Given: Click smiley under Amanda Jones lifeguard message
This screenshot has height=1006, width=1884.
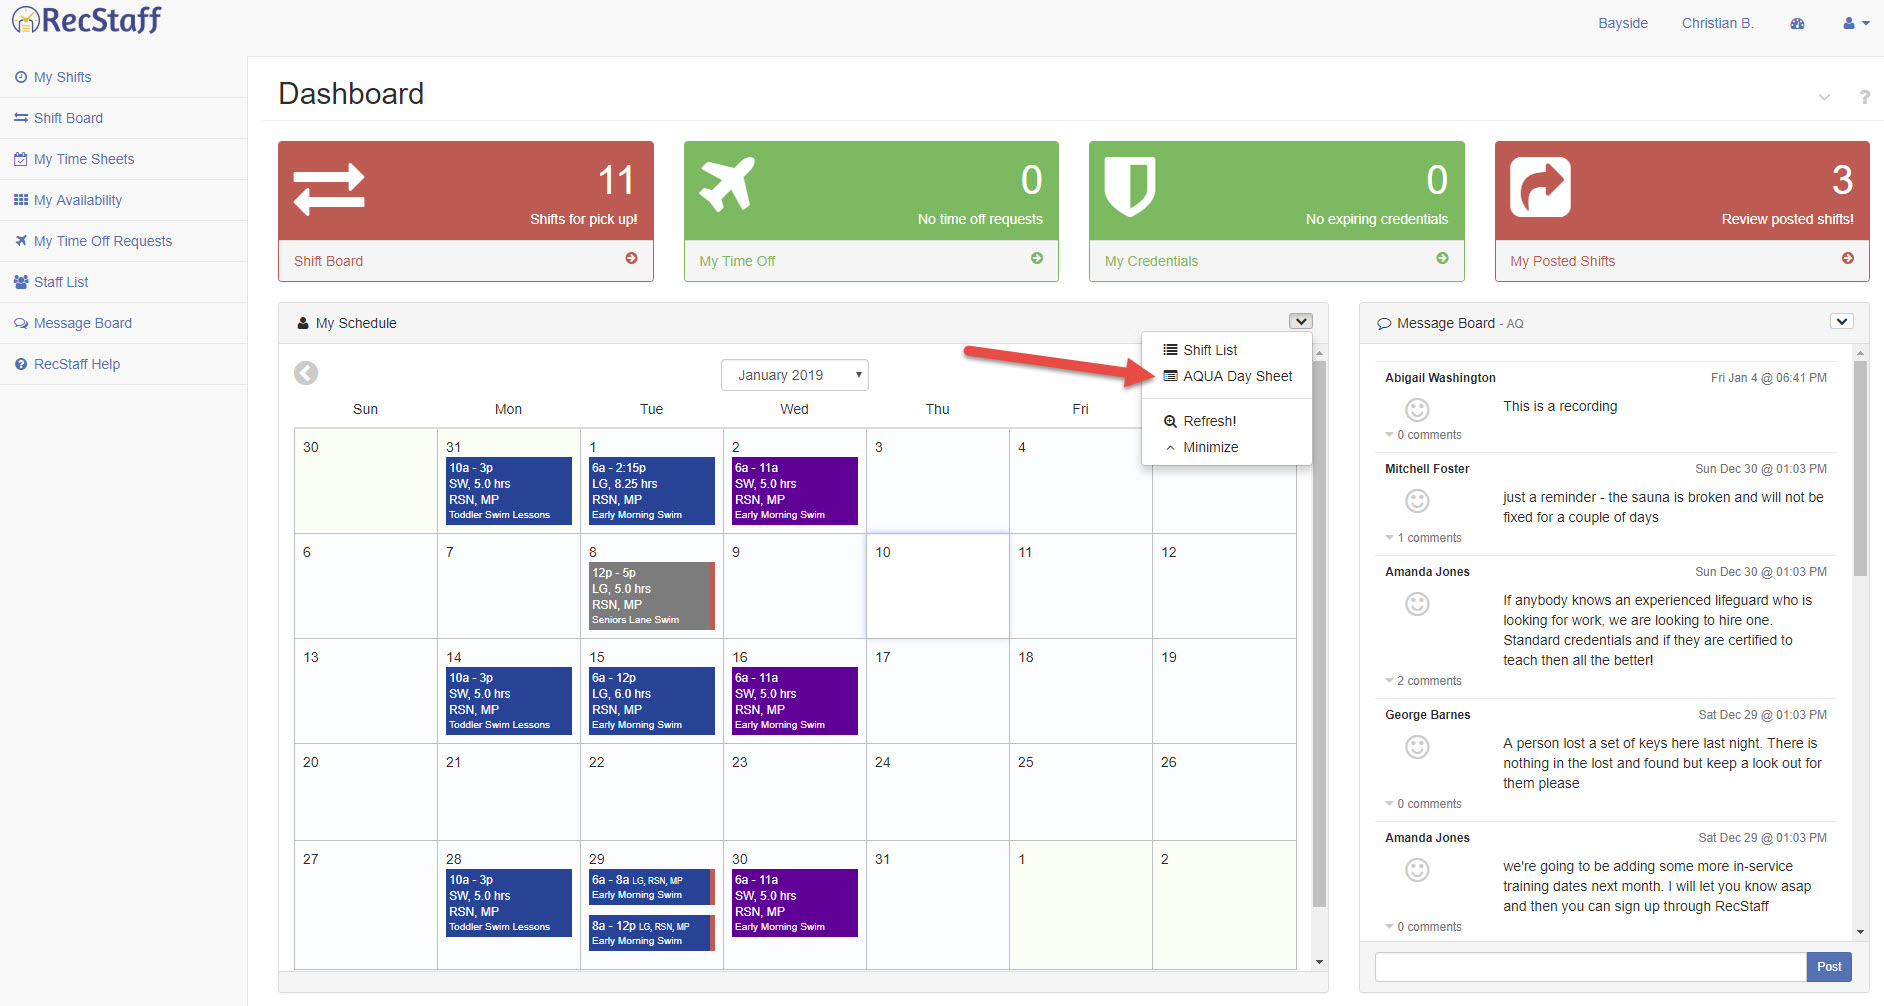Looking at the screenshot, I should [x=1417, y=603].
